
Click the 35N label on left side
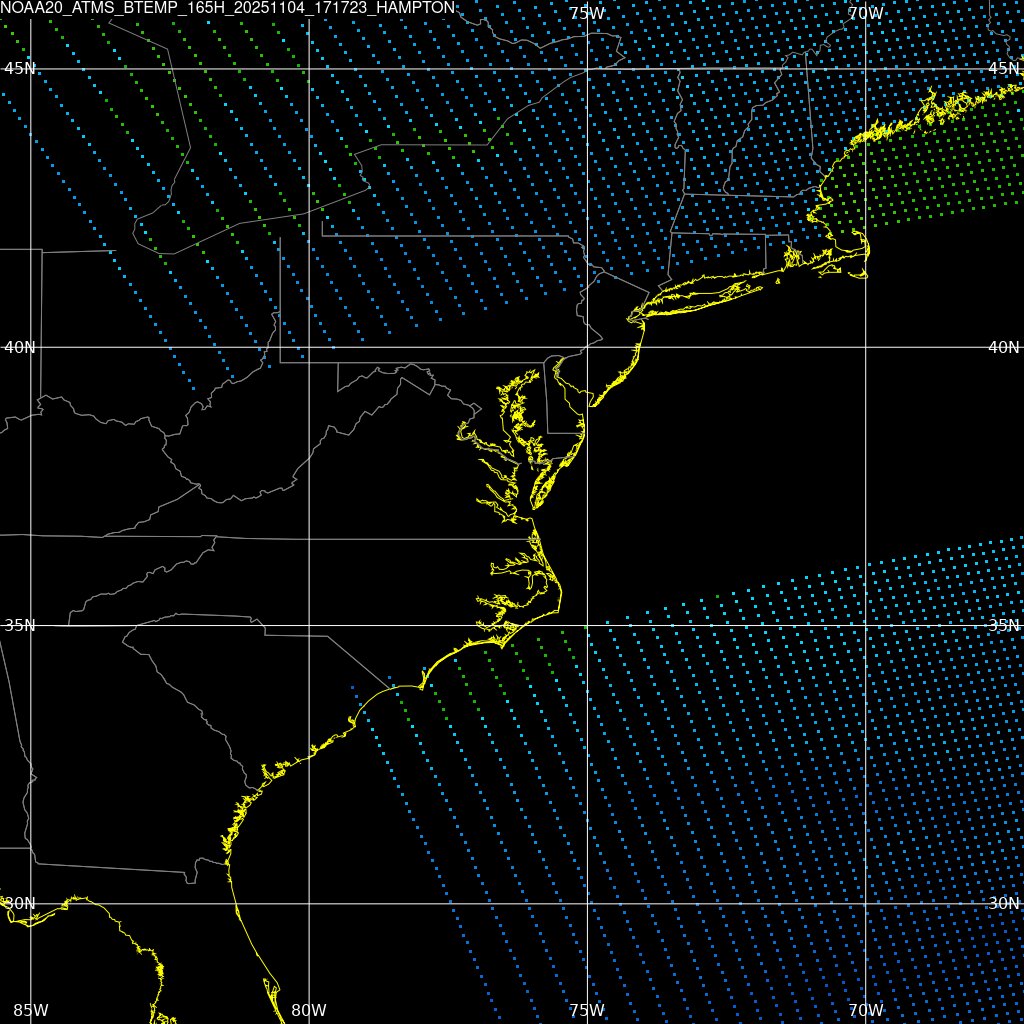point(20,625)
